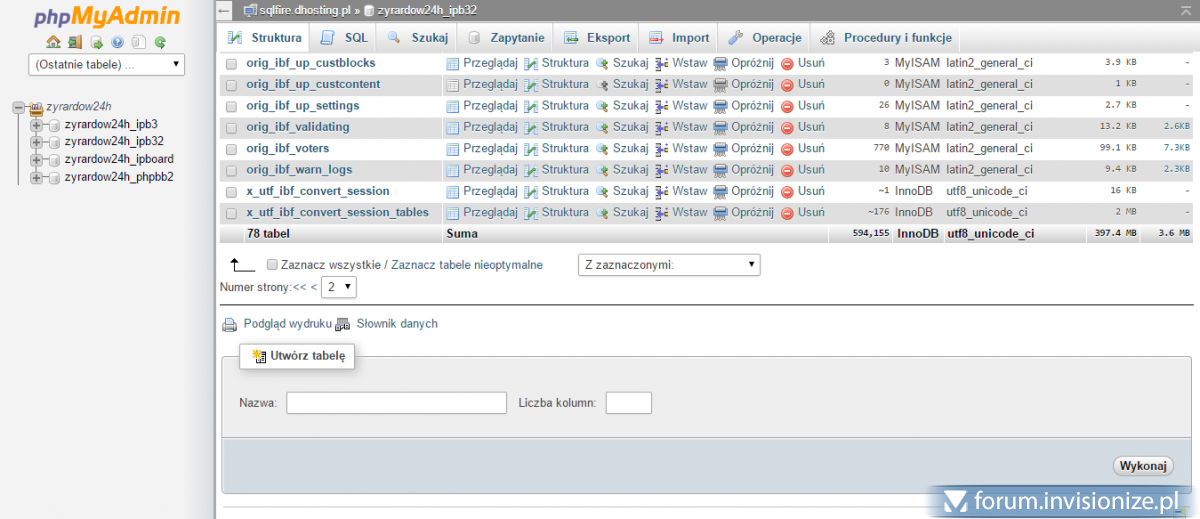The image size is (1200, 519).
Task: Open the Operacje tab
Action: (765, 38)
